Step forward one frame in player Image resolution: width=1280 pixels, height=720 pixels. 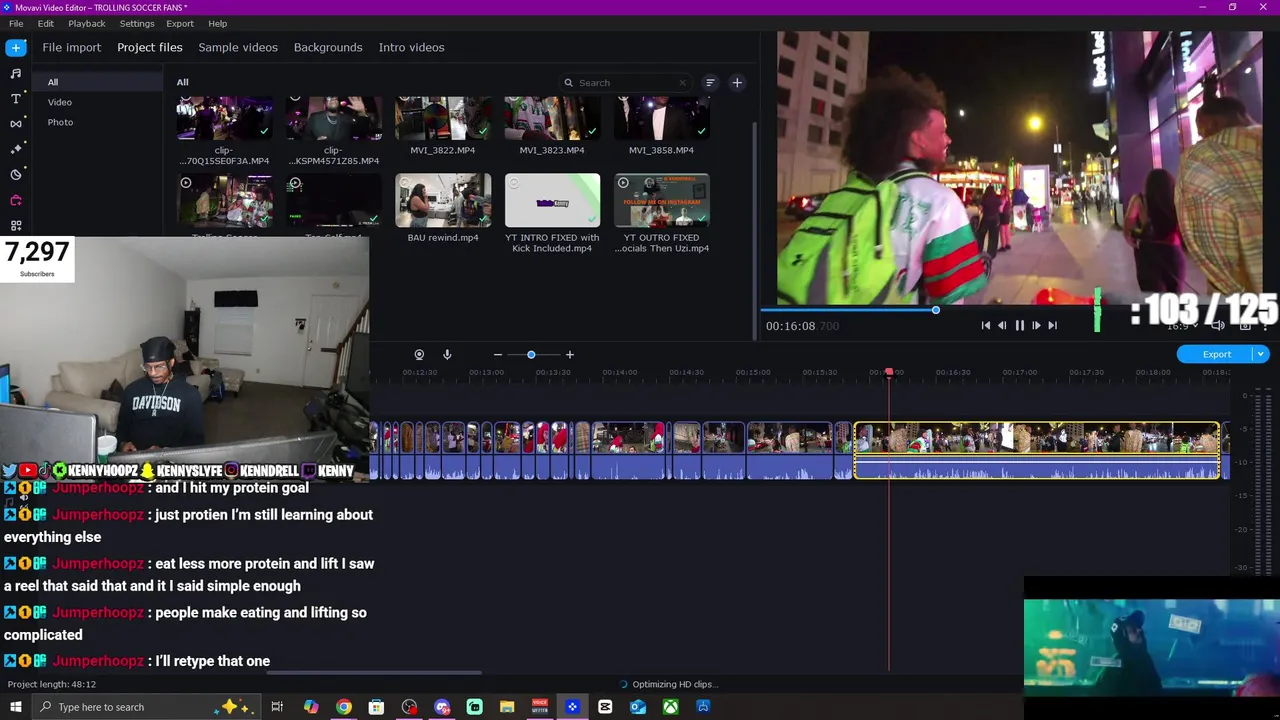[1036, 325]
